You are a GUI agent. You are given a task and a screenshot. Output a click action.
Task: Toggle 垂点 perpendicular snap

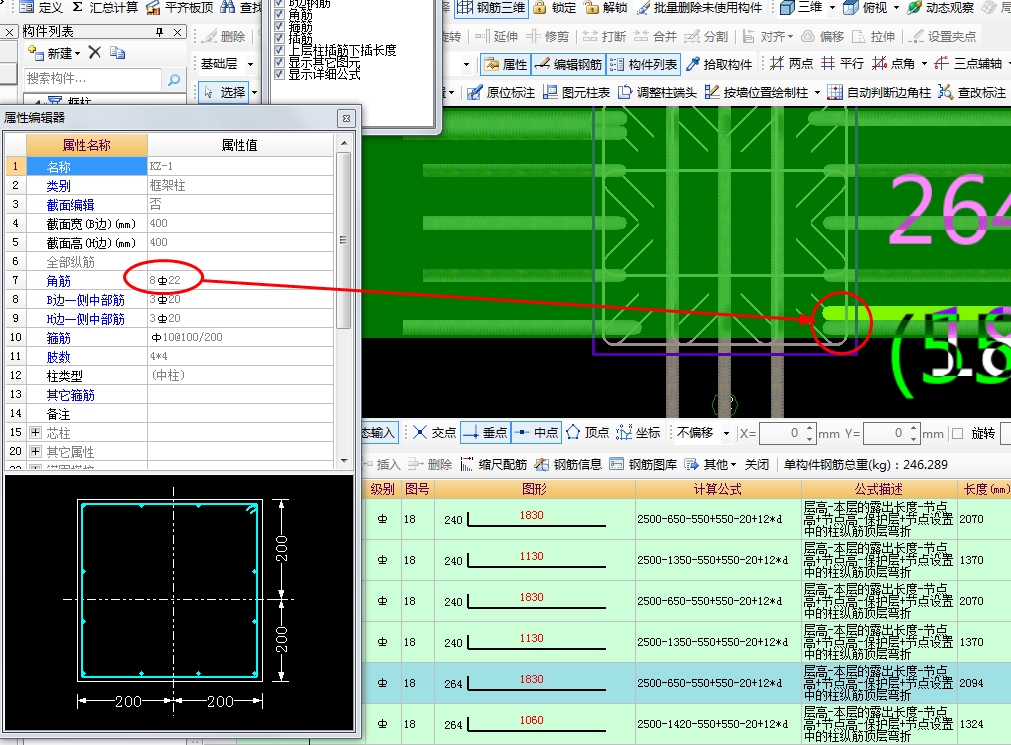coord(486,432)
